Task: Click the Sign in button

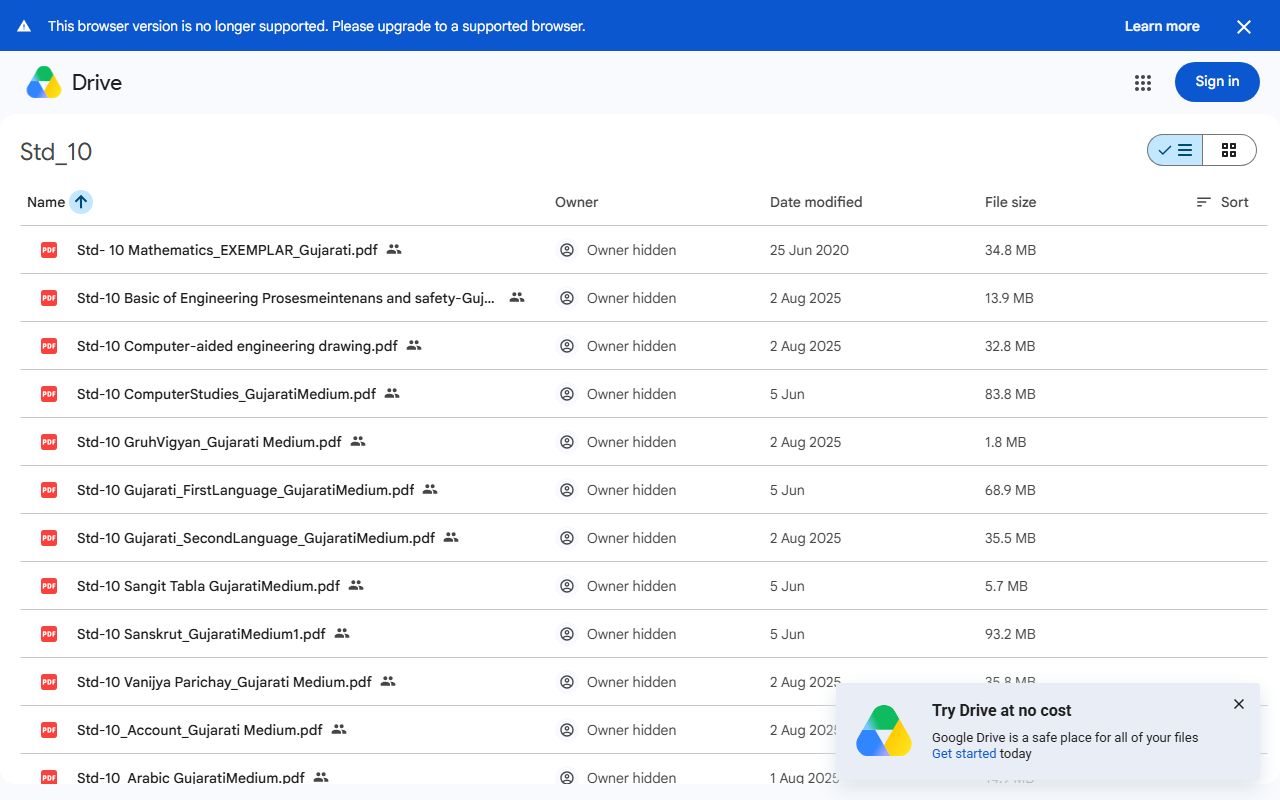Action: (x=1217, y=82)
